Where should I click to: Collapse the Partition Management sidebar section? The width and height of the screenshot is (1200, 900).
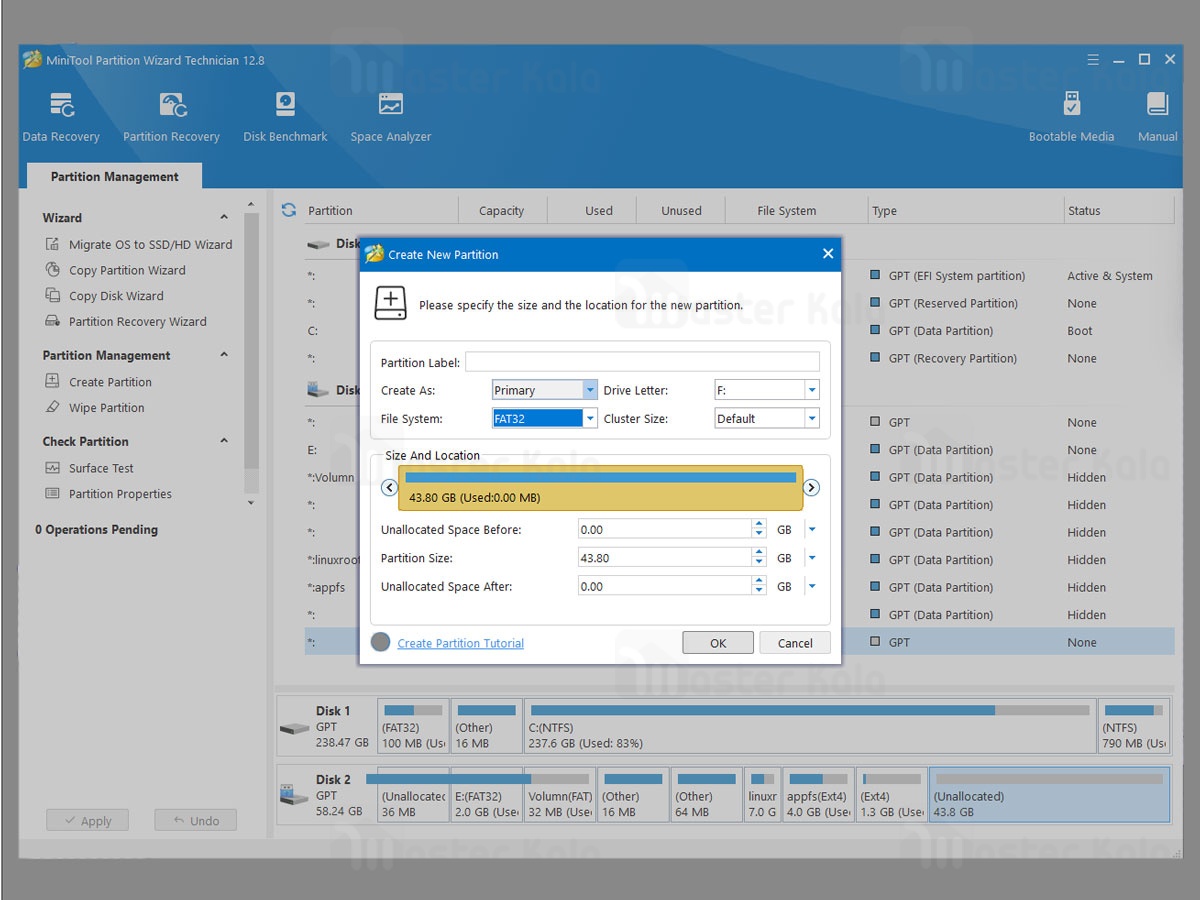pyautogui.click(x=224, y=355)
